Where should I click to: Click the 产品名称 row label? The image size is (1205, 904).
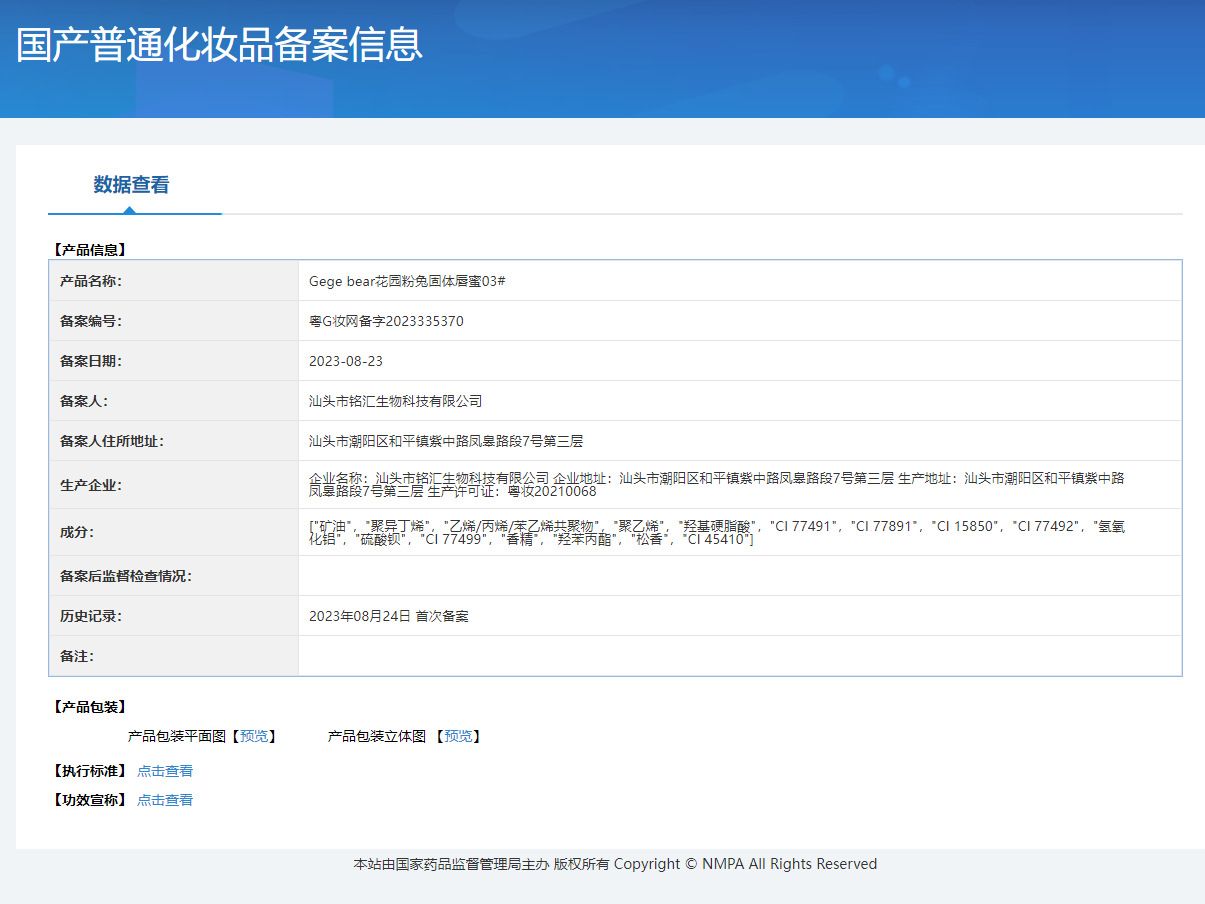tap(91, 281)
